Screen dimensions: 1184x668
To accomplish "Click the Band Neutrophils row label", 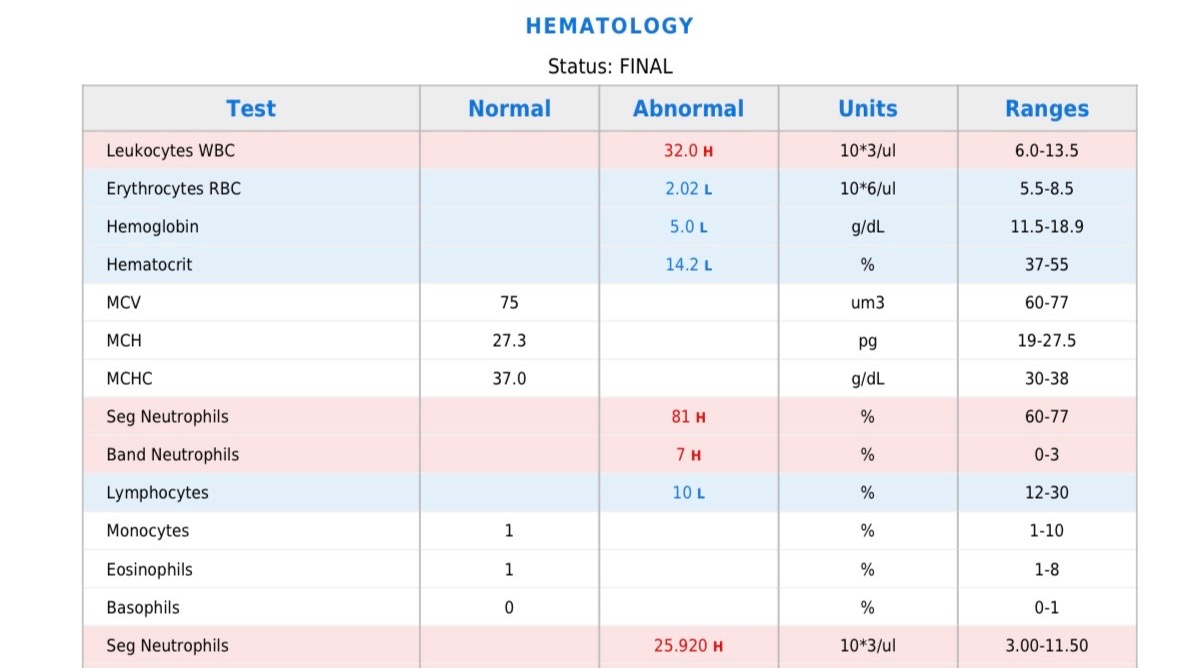I will point(172,455).
